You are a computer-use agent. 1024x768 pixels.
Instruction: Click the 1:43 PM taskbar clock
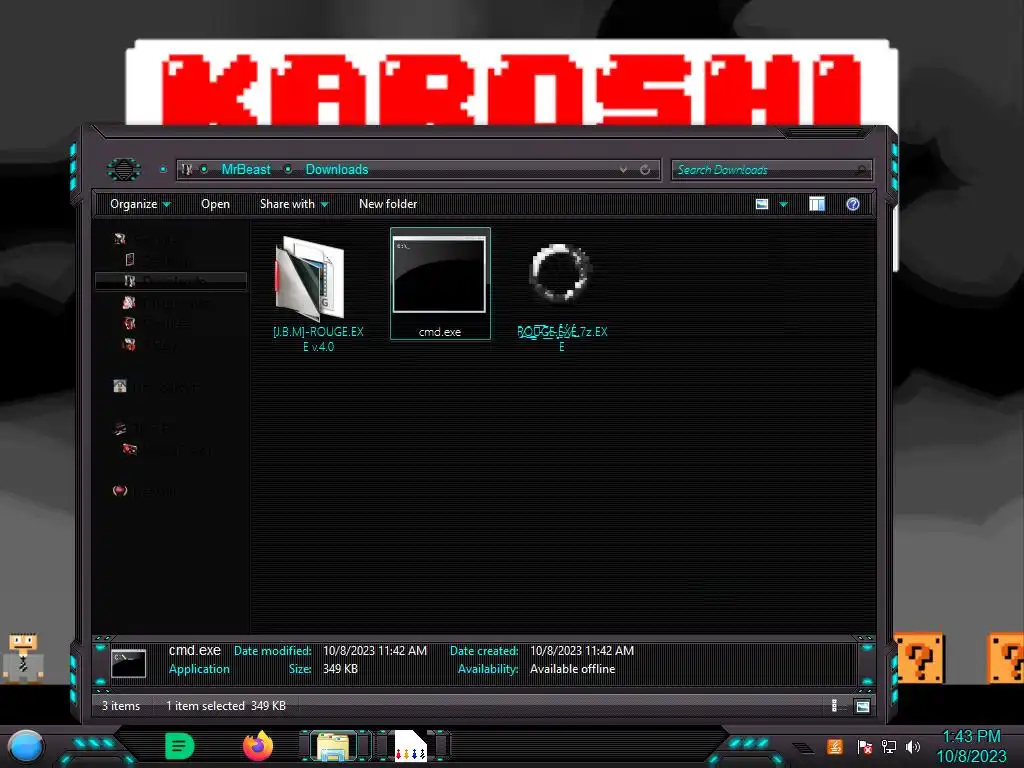click(972, 737)
